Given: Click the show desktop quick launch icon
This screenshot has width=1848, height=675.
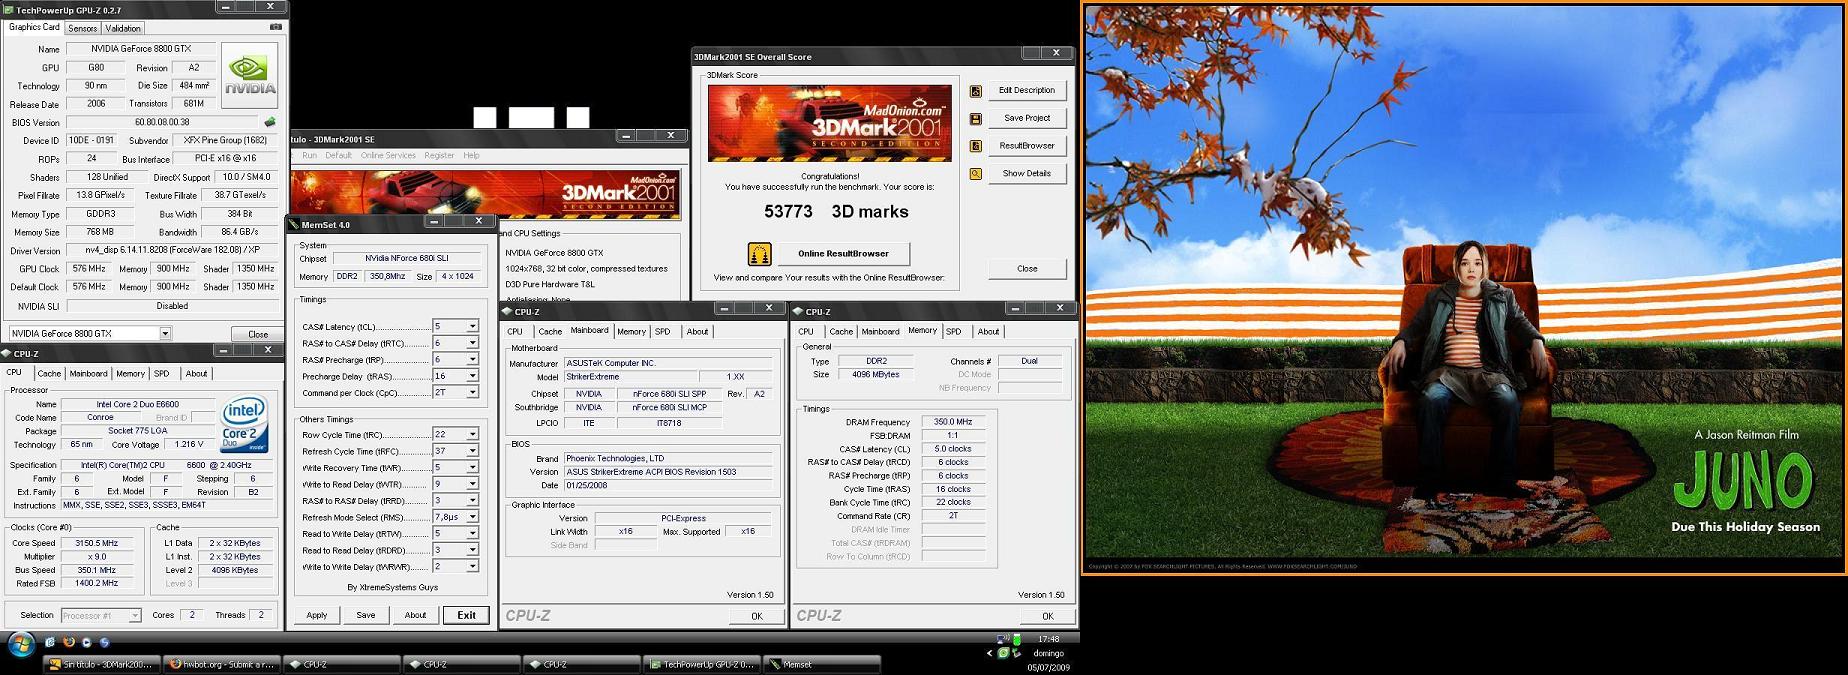Looking at the screenshot, I should 50,642.
